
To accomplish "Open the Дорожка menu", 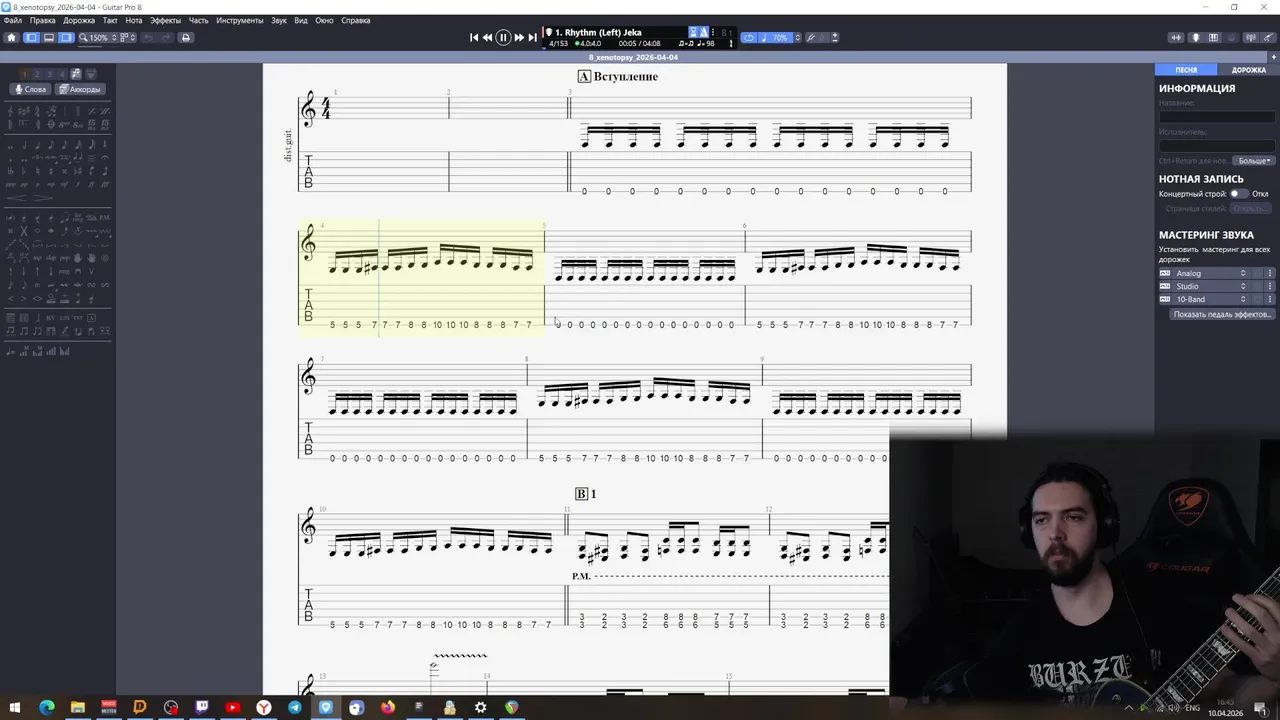I will pos(79,20).
